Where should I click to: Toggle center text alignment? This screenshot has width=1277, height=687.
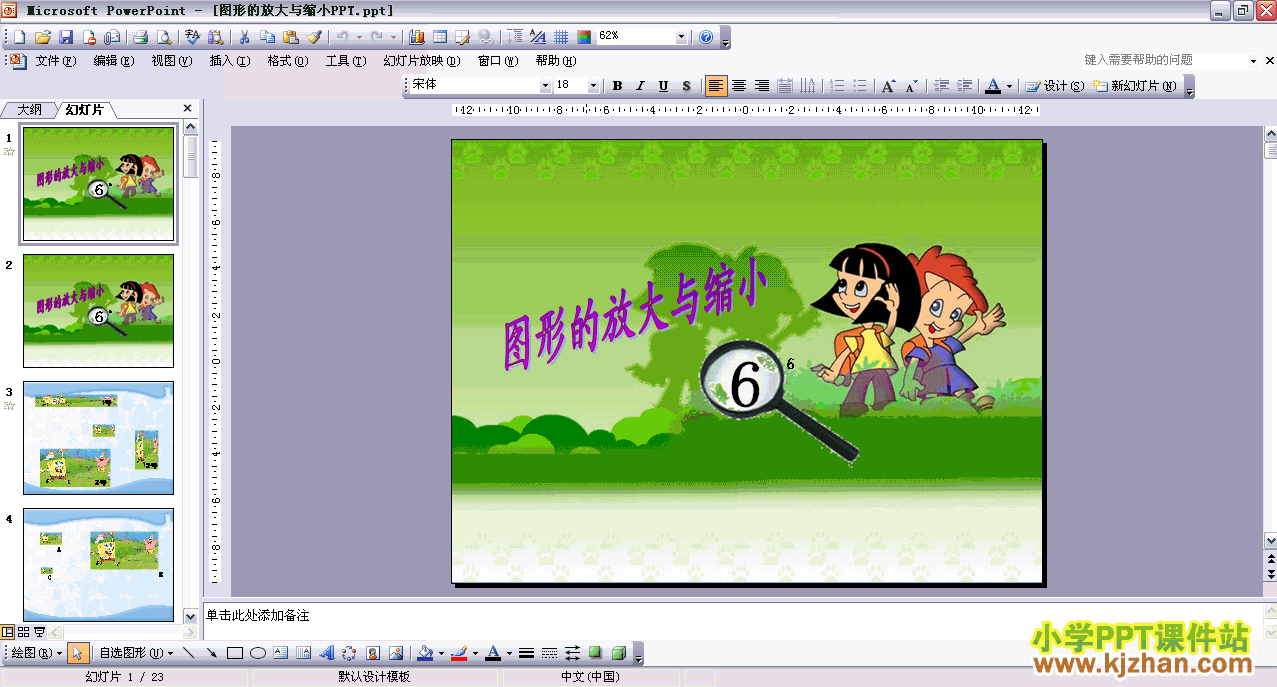pos(739,85)
